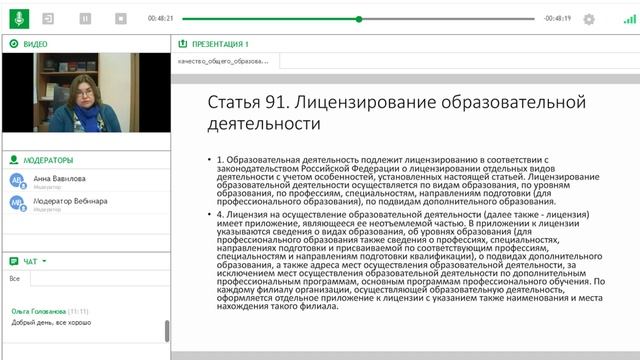The image size is (640, 360).
Task: Select the Видео panel header label
Action: 35,44
